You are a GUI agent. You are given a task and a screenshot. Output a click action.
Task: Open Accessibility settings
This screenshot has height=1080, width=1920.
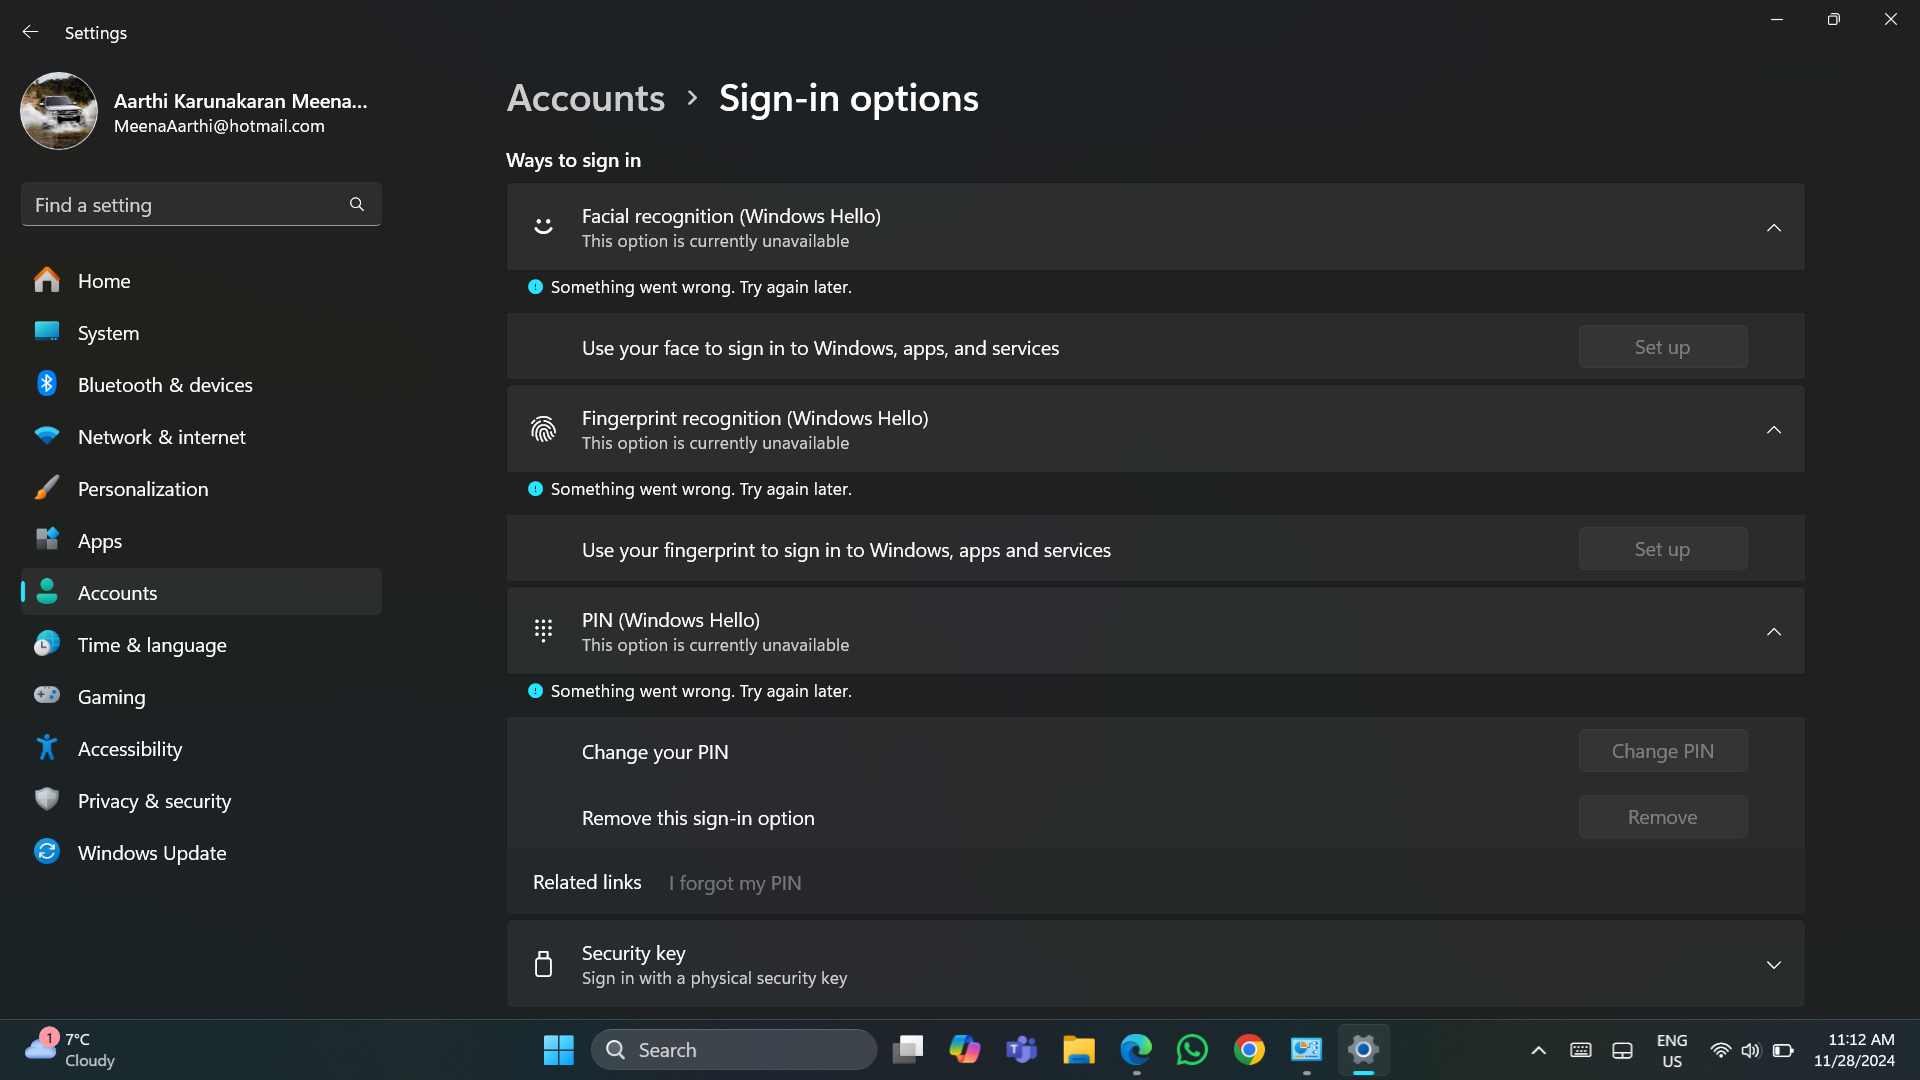click(201, 749)
